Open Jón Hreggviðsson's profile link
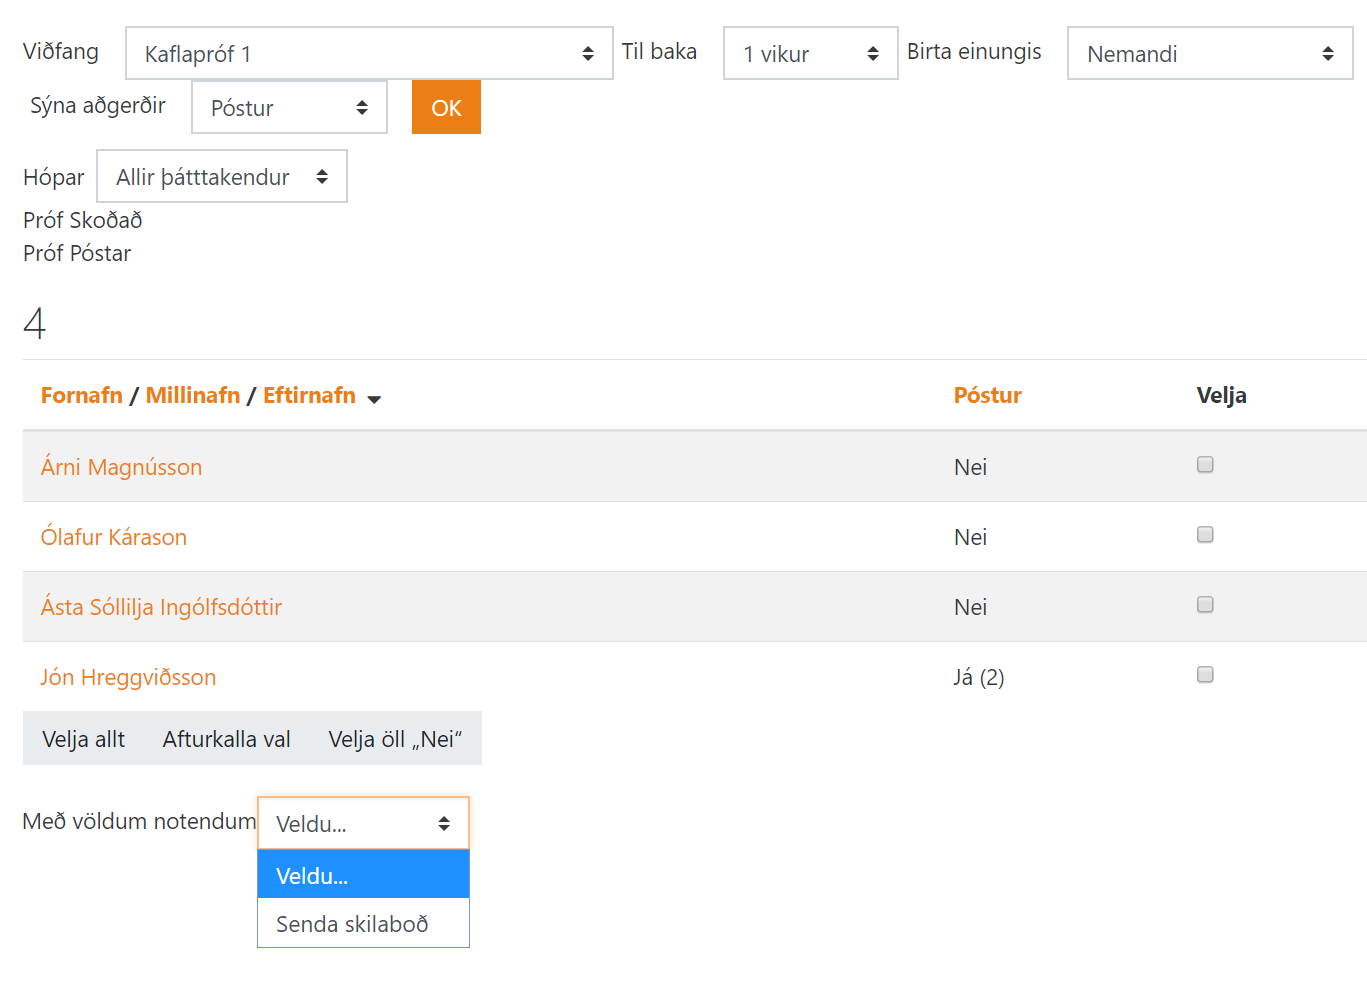 pyautogui.click(x=128, y=677)
